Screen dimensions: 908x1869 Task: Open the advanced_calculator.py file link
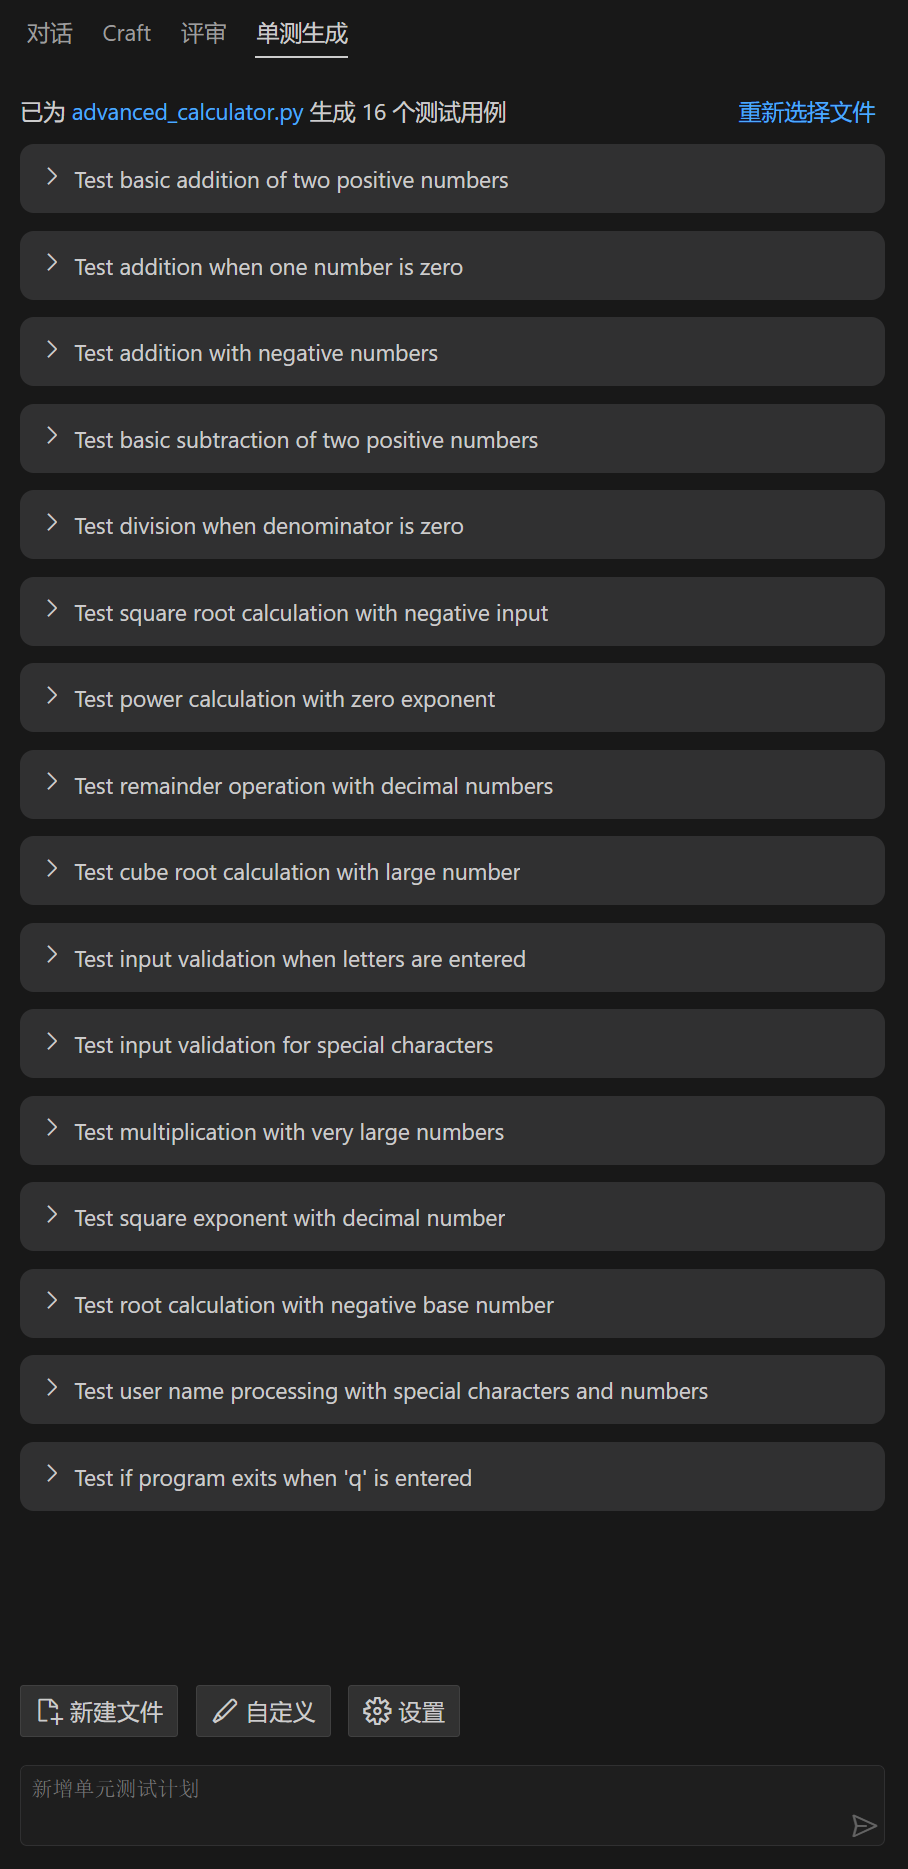[x=187, y=112]
